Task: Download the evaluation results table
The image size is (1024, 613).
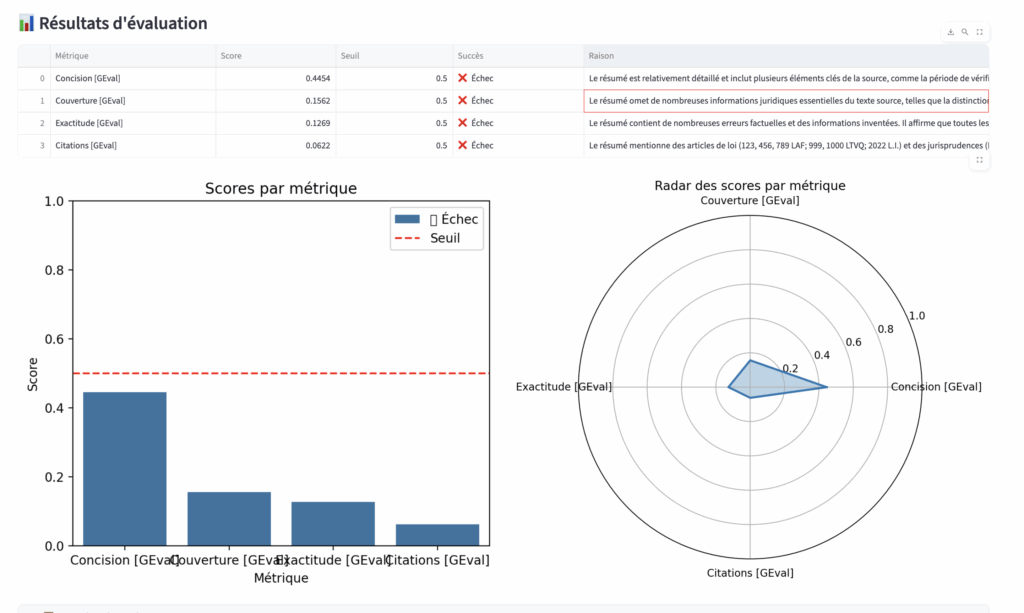Action: pos(950,32)
